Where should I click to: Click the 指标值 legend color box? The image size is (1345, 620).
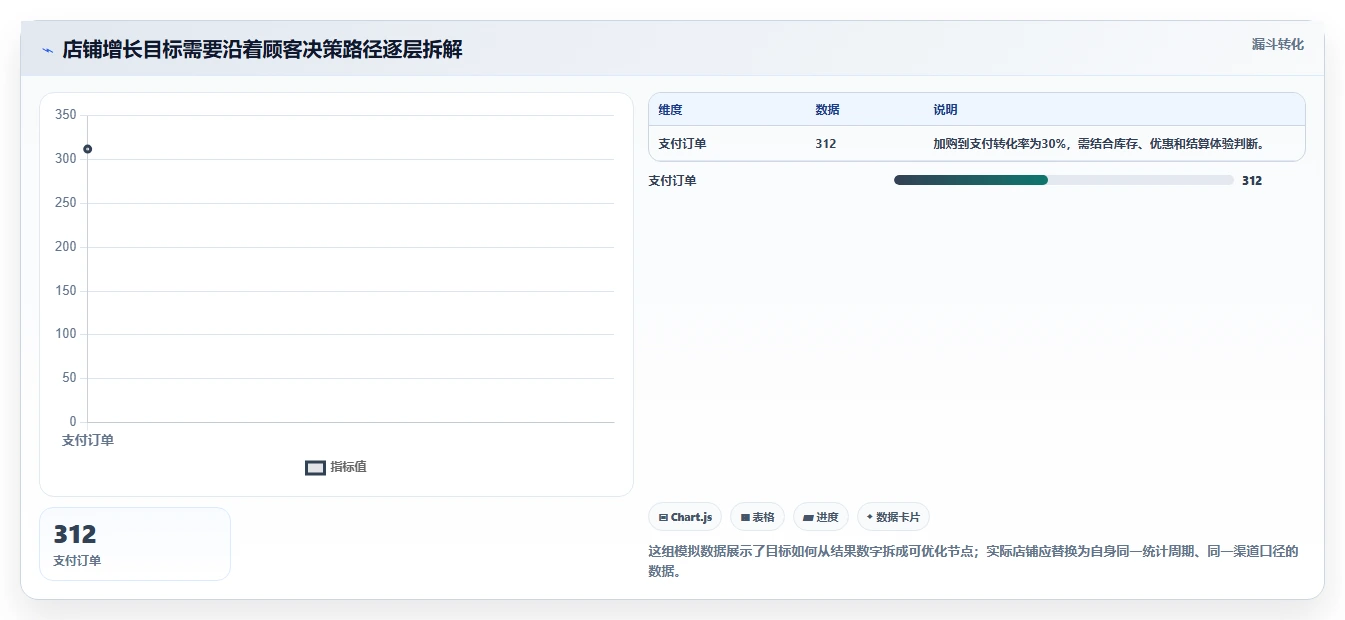pos(315,468)
